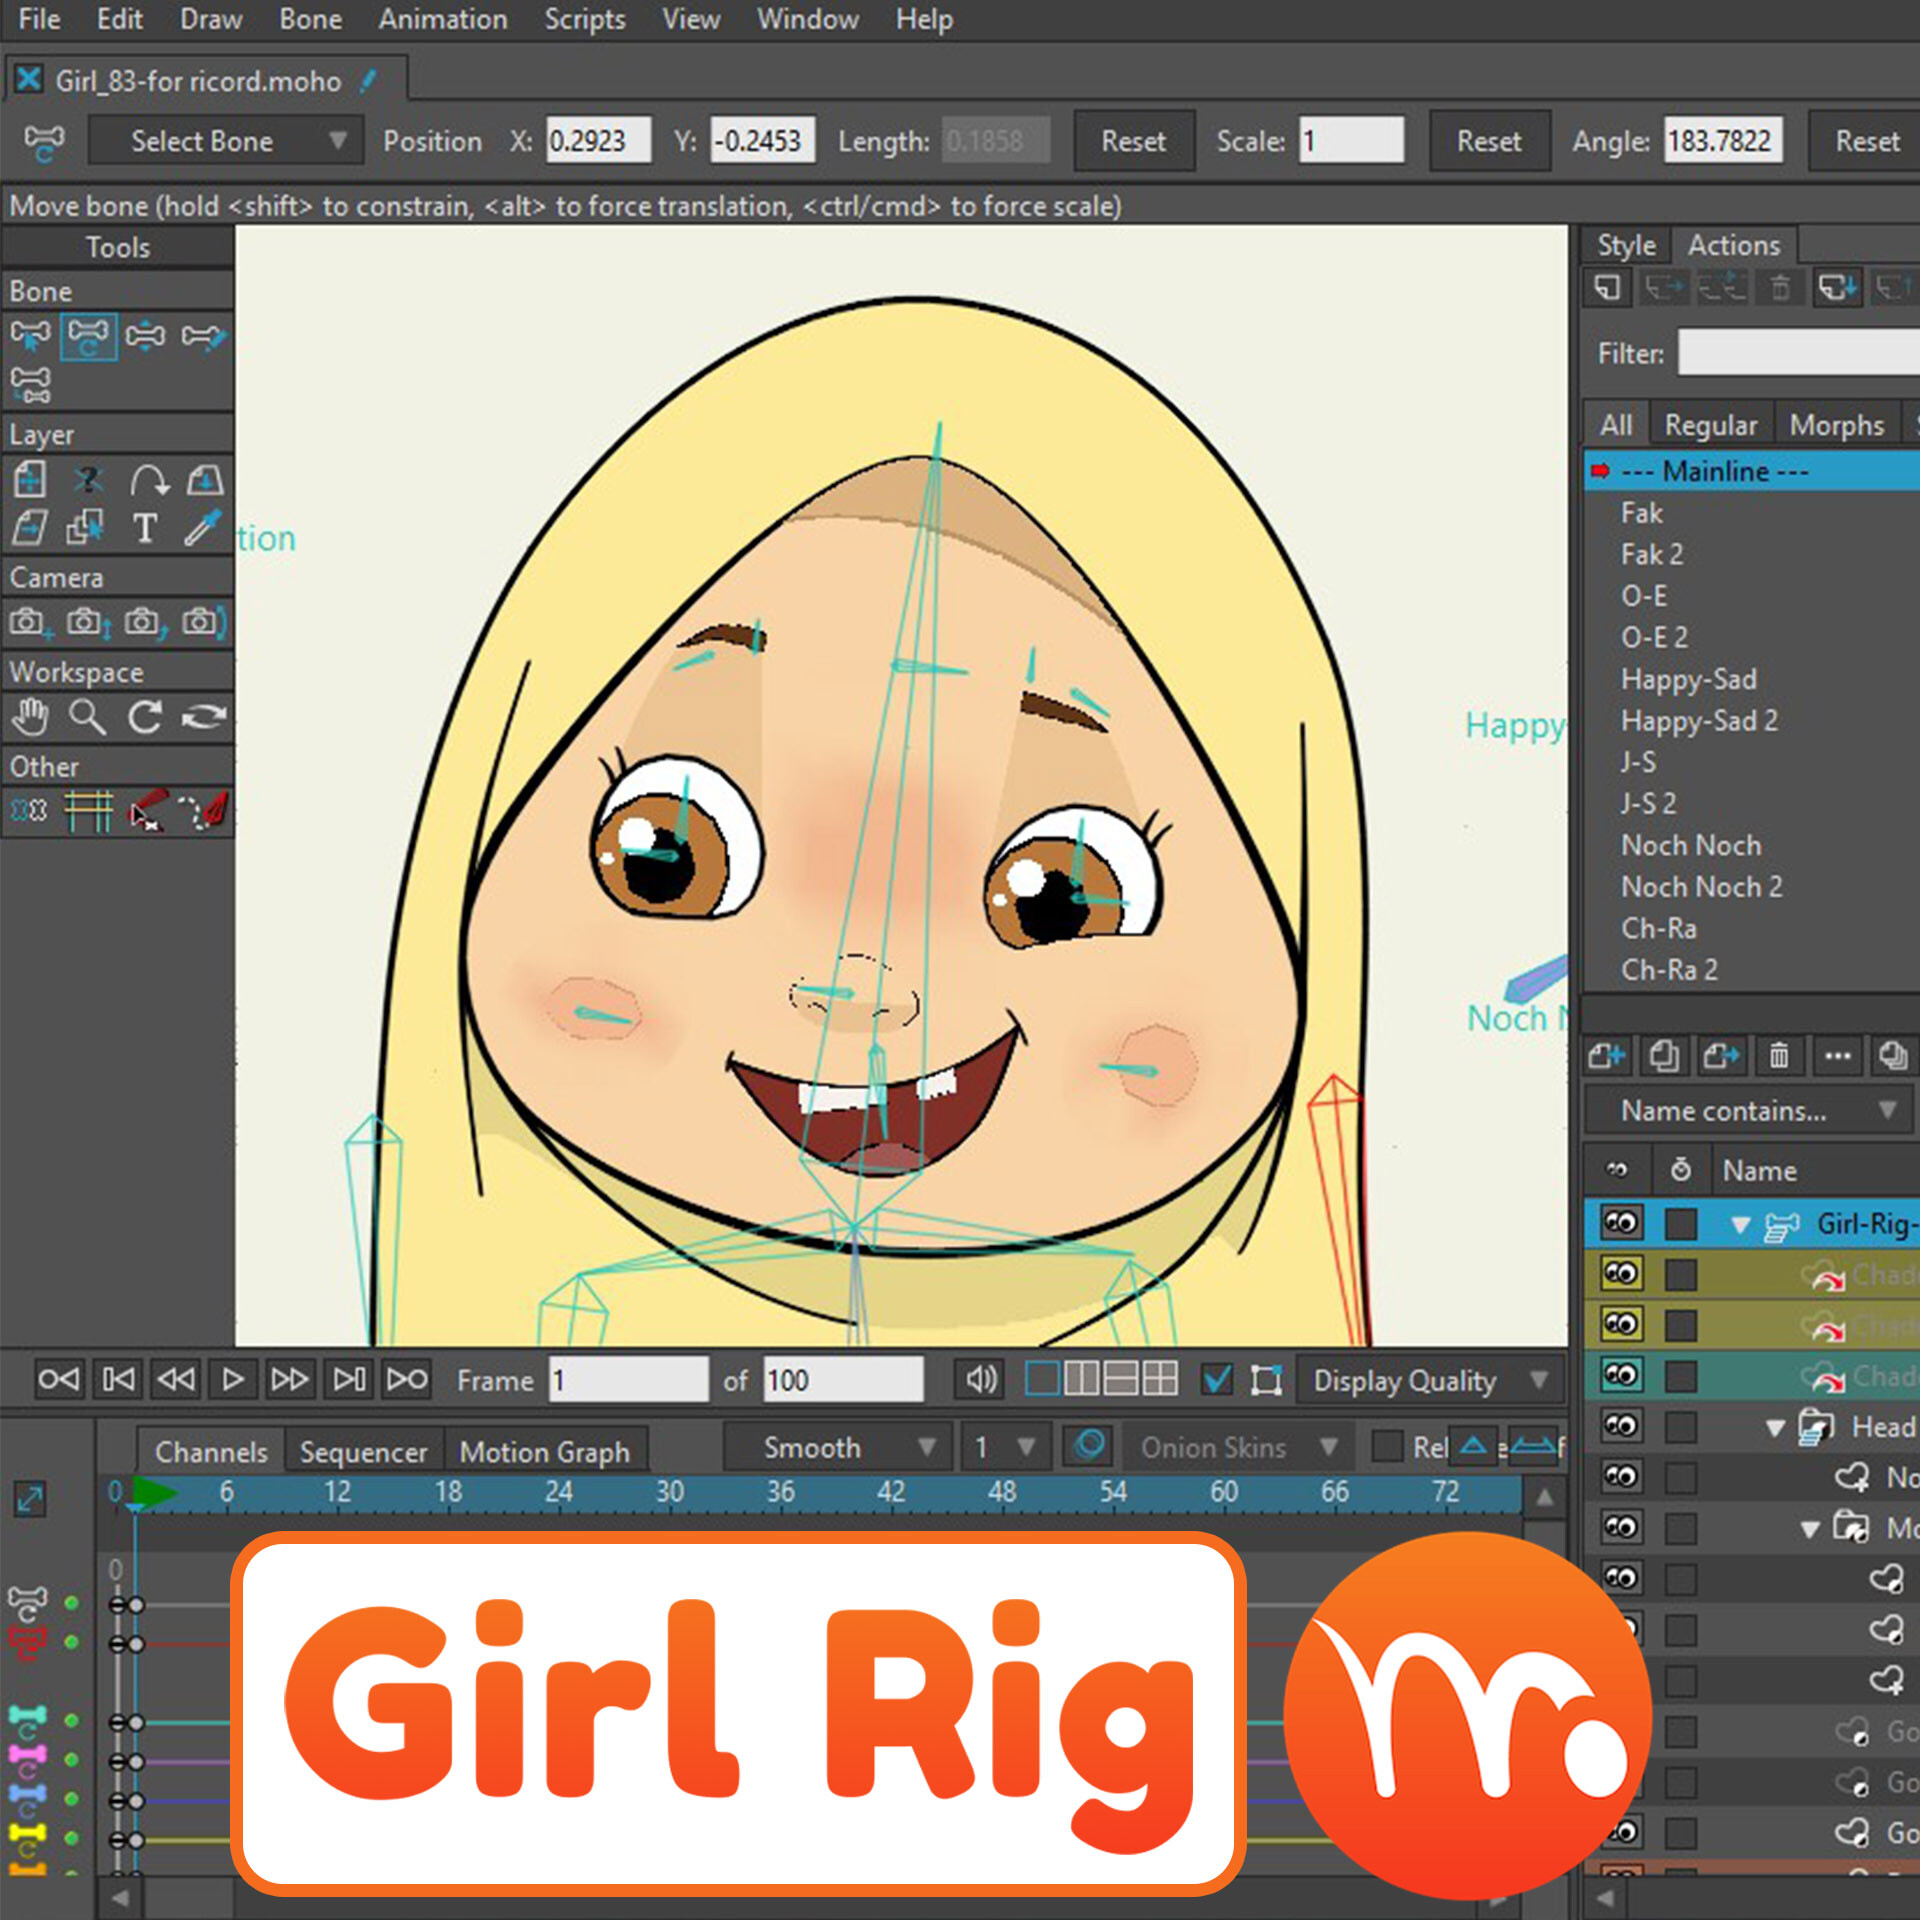
Task: Open the Animation menu
Action: (x=443, y=19)
